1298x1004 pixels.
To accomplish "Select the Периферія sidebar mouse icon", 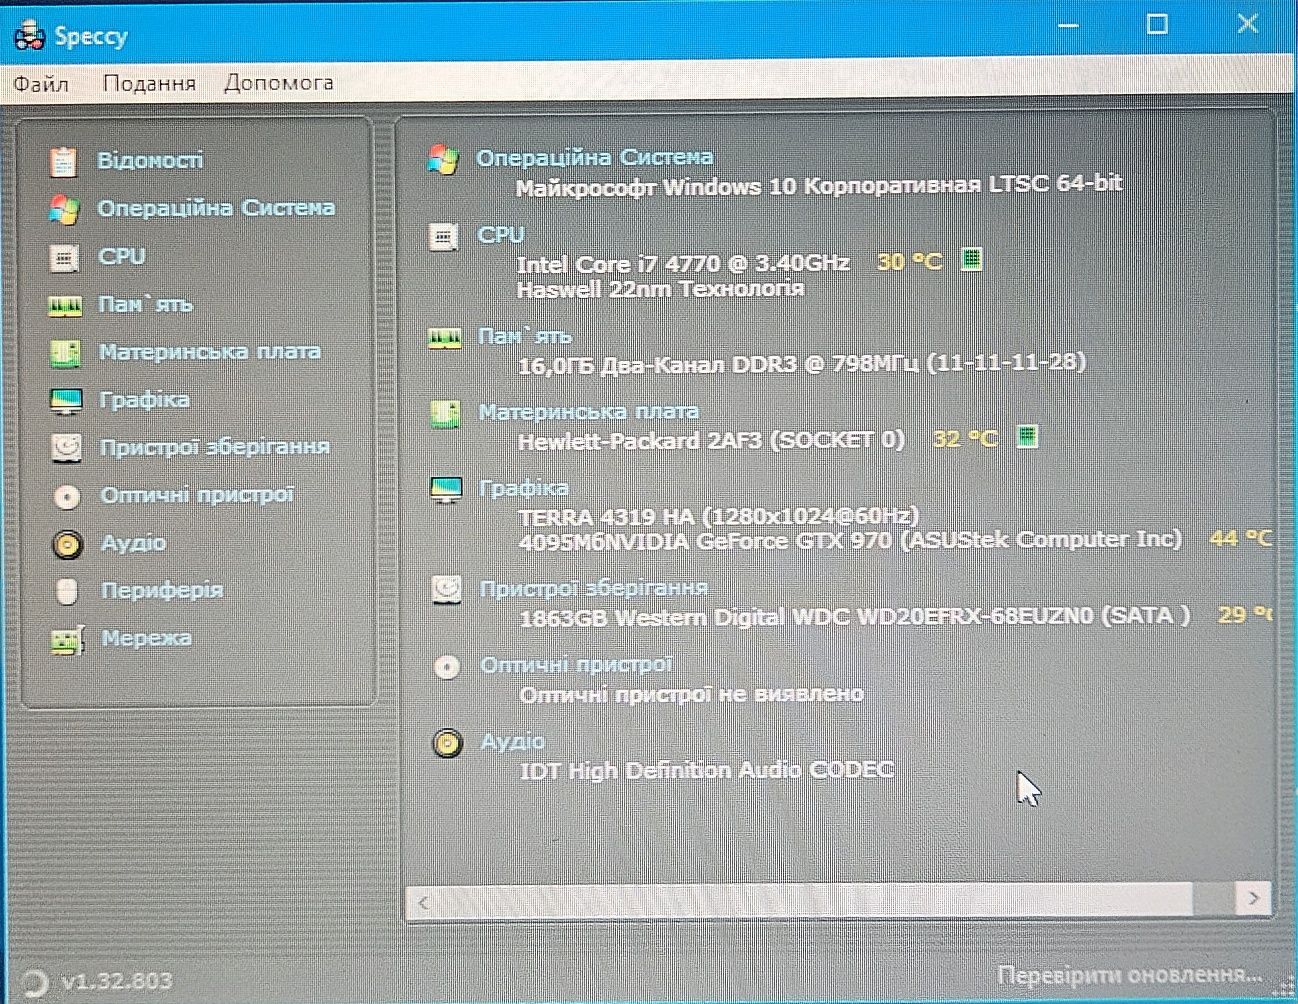I will coord(67,591).
